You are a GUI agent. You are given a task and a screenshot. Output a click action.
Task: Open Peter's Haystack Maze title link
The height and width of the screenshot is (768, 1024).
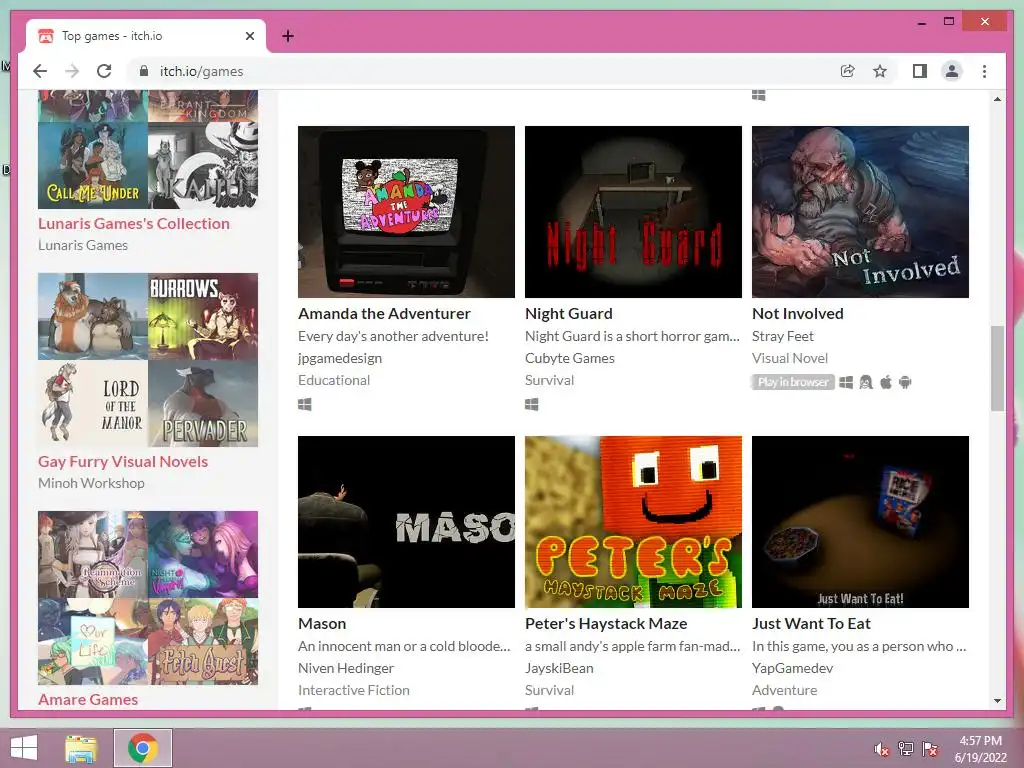(606, 624)
